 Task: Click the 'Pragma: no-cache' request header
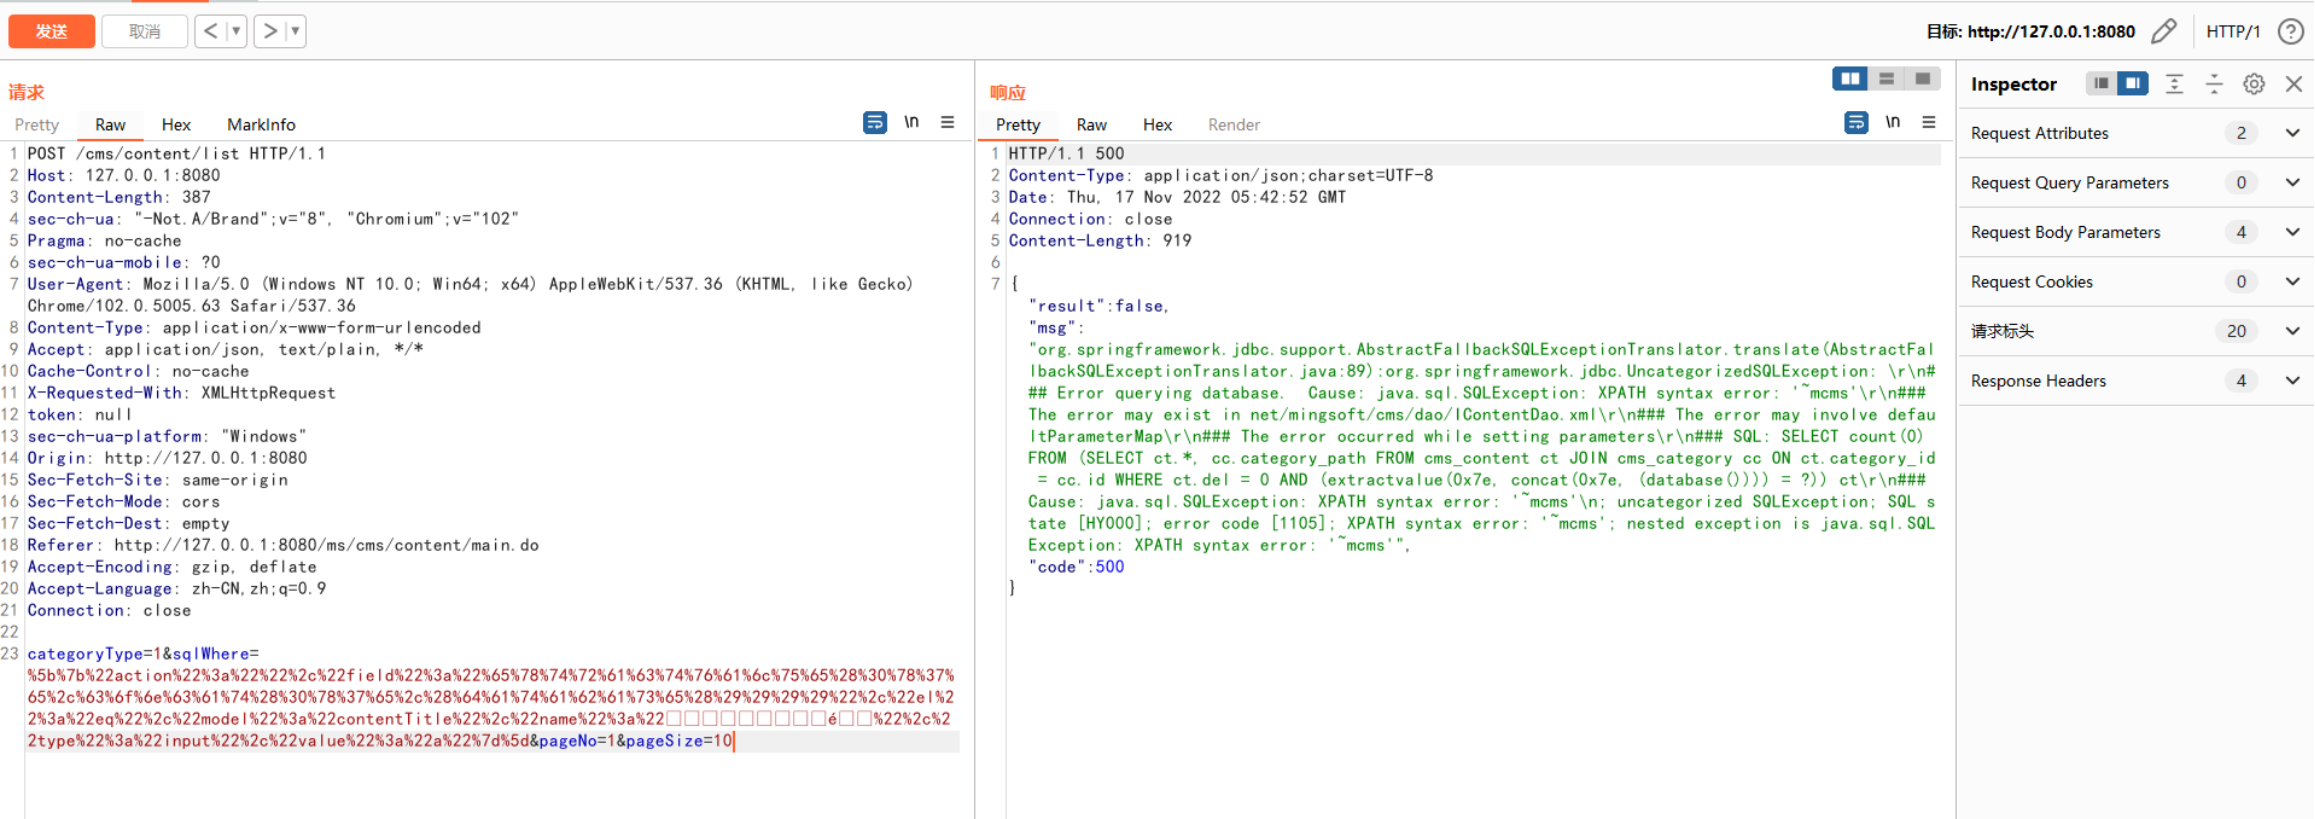click(104, 241)
